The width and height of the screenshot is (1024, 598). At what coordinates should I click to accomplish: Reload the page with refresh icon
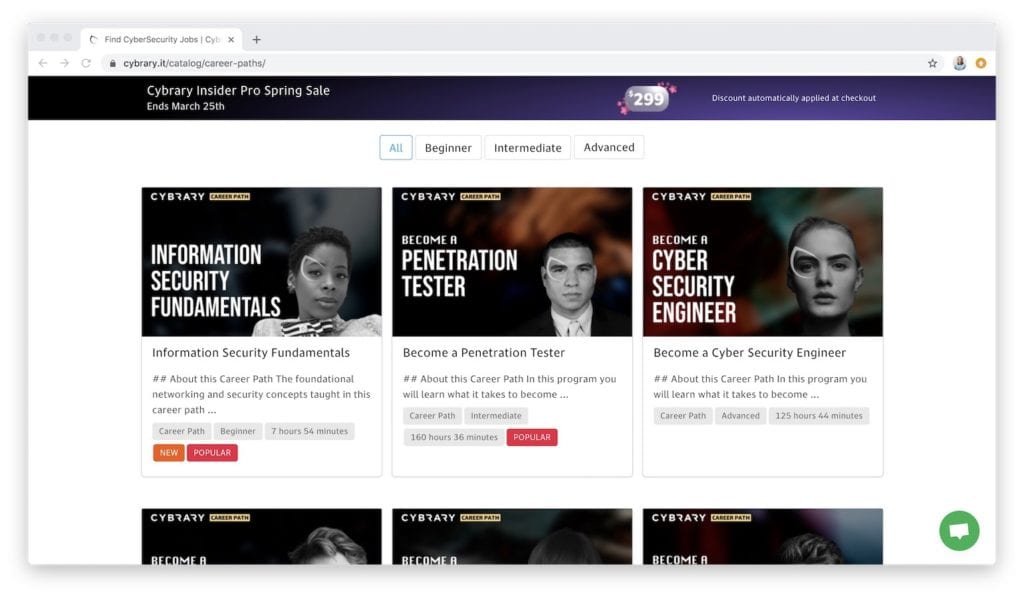tap(86, 63)
